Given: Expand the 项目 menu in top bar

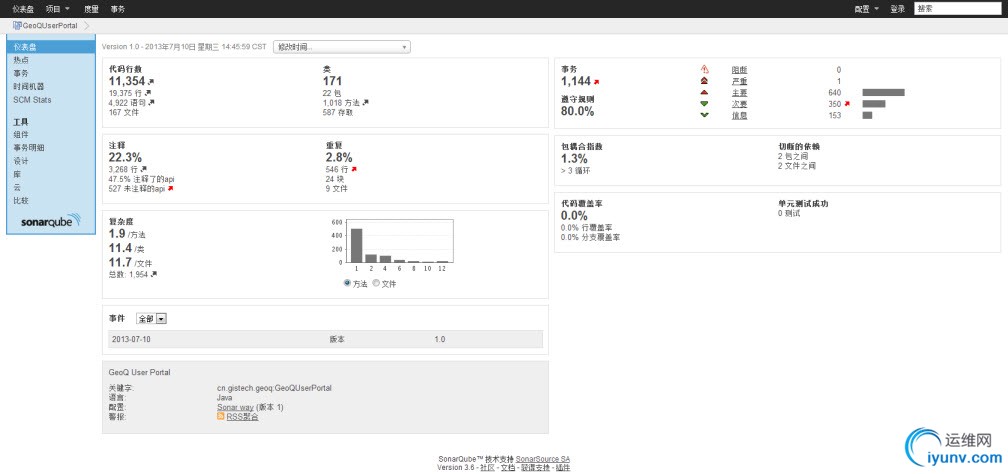Looking at the screenshot, I should pyautogui.click(x=58, y=9).
